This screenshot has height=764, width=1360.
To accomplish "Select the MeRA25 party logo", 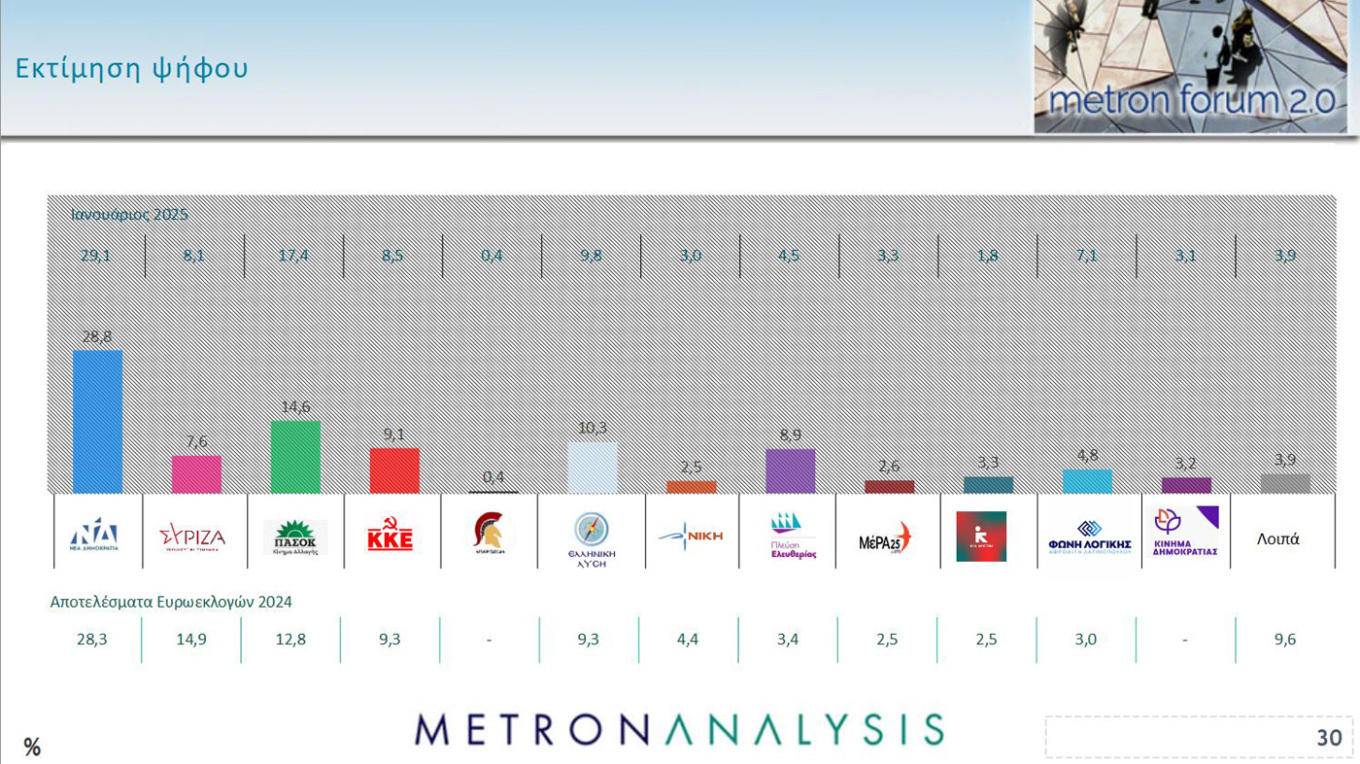I will 885,539.
